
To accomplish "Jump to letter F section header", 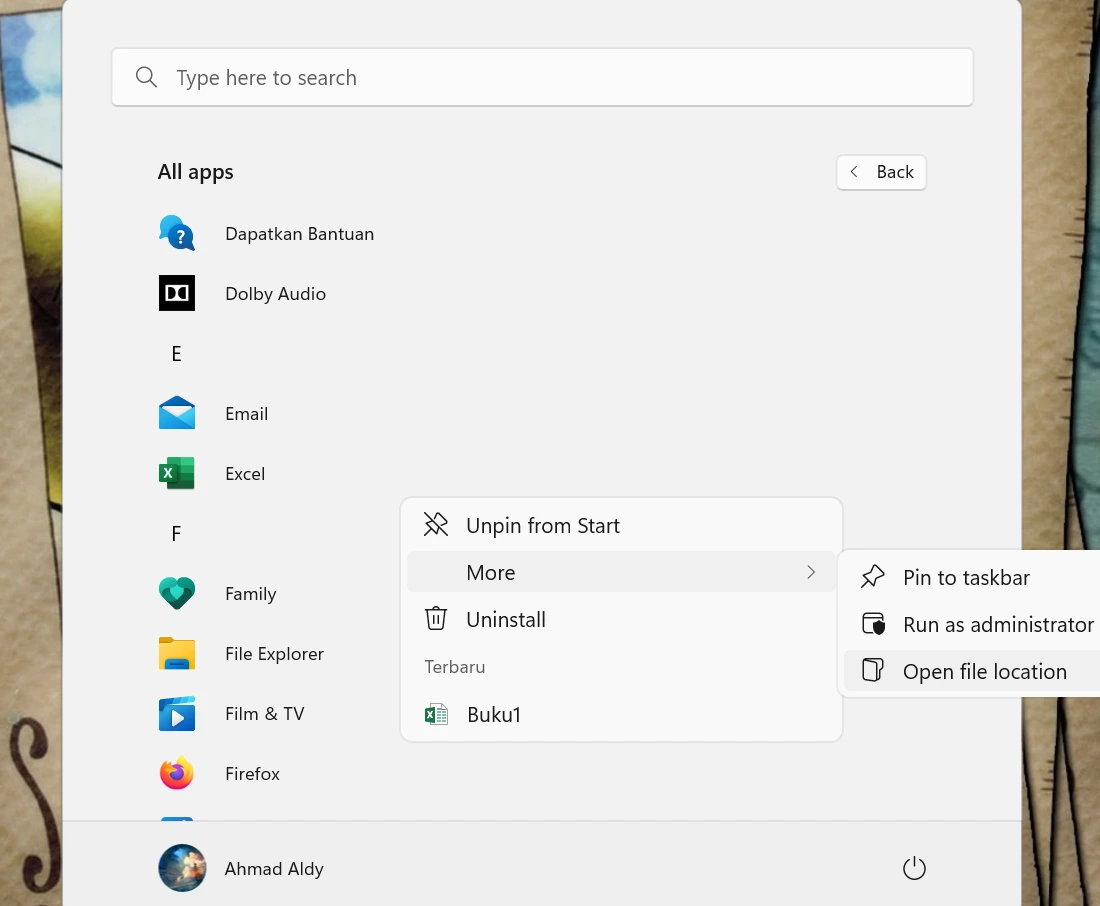I will point(177,533).
